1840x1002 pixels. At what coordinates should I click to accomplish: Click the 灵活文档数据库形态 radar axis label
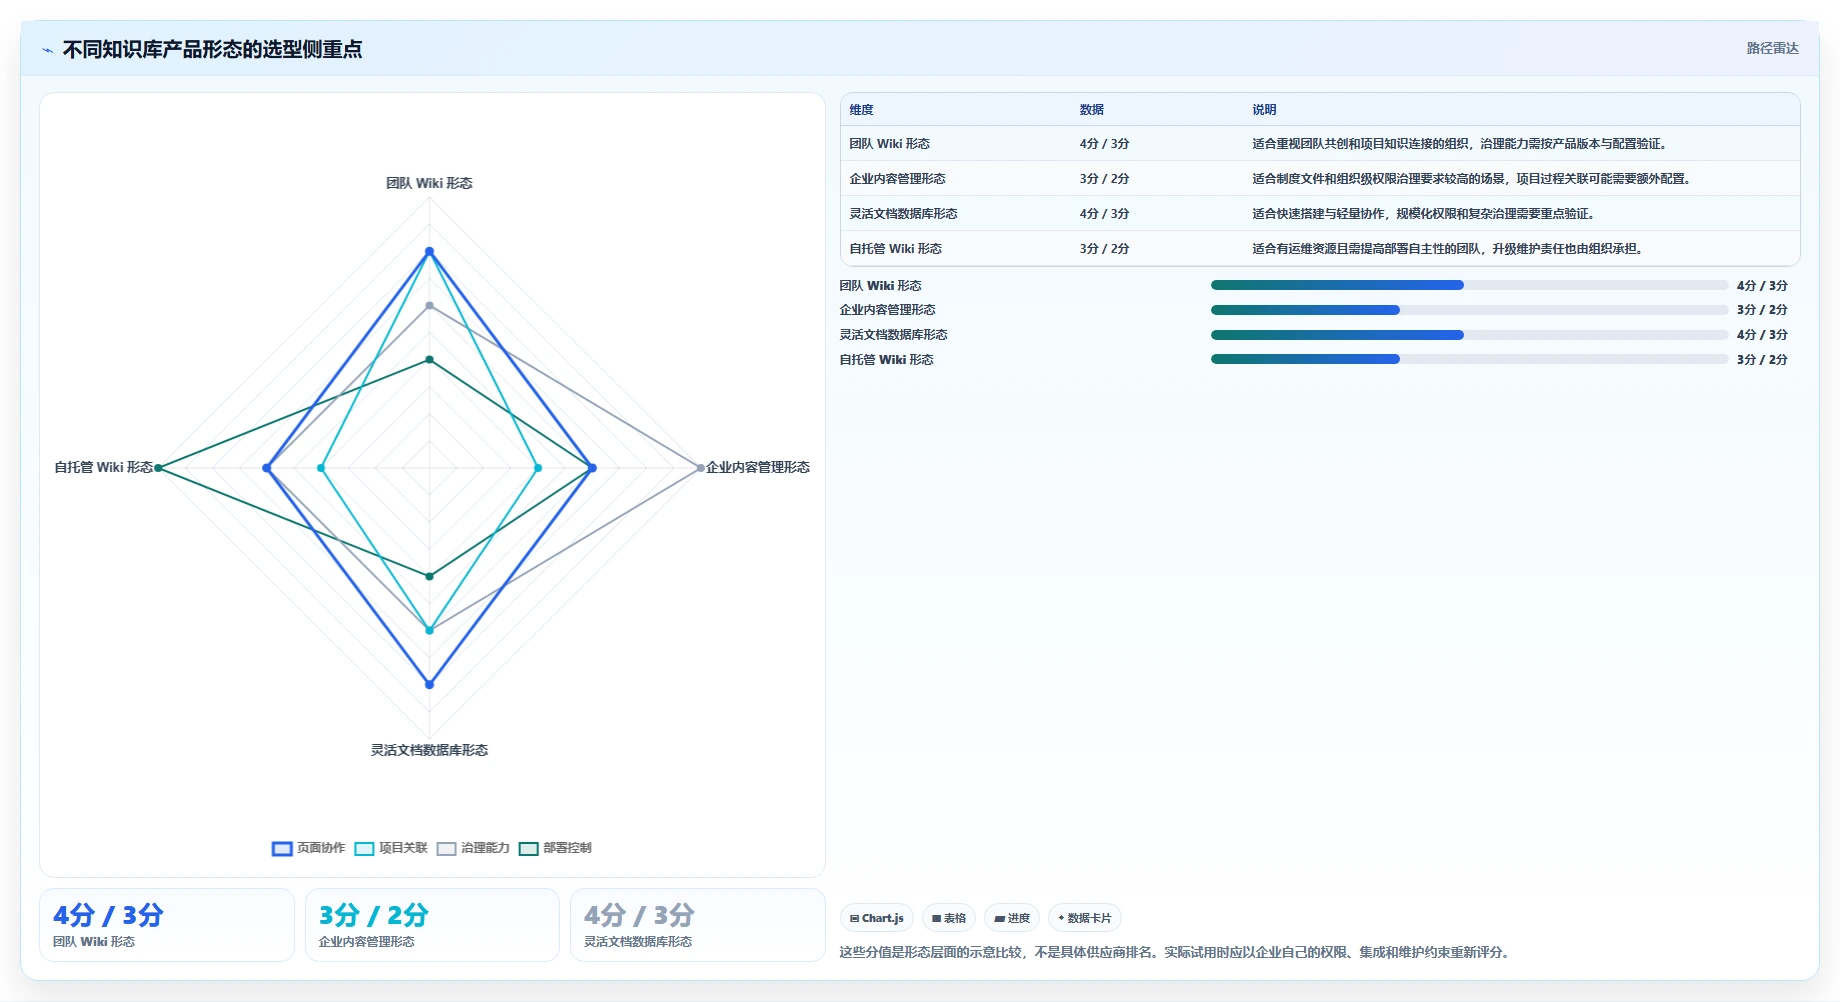click(x=429, y=750)
